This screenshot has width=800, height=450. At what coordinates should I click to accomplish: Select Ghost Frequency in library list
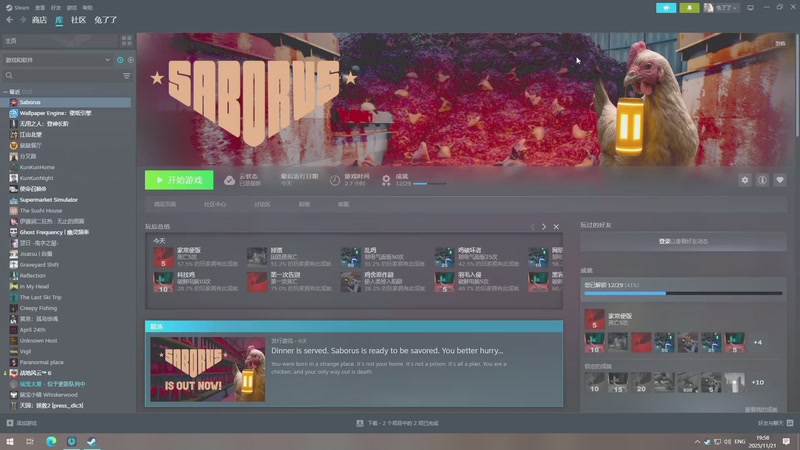click(54, 232)
